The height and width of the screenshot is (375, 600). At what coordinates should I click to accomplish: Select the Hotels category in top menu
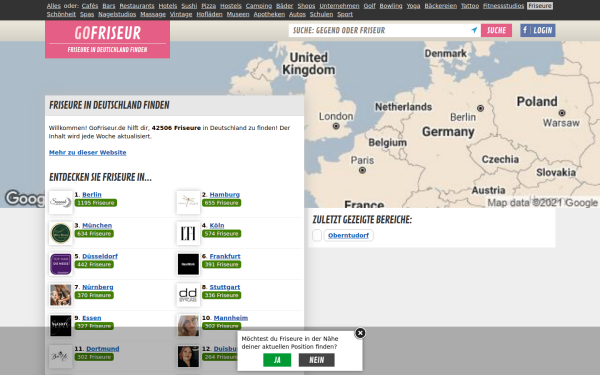[x=168, y=6]
